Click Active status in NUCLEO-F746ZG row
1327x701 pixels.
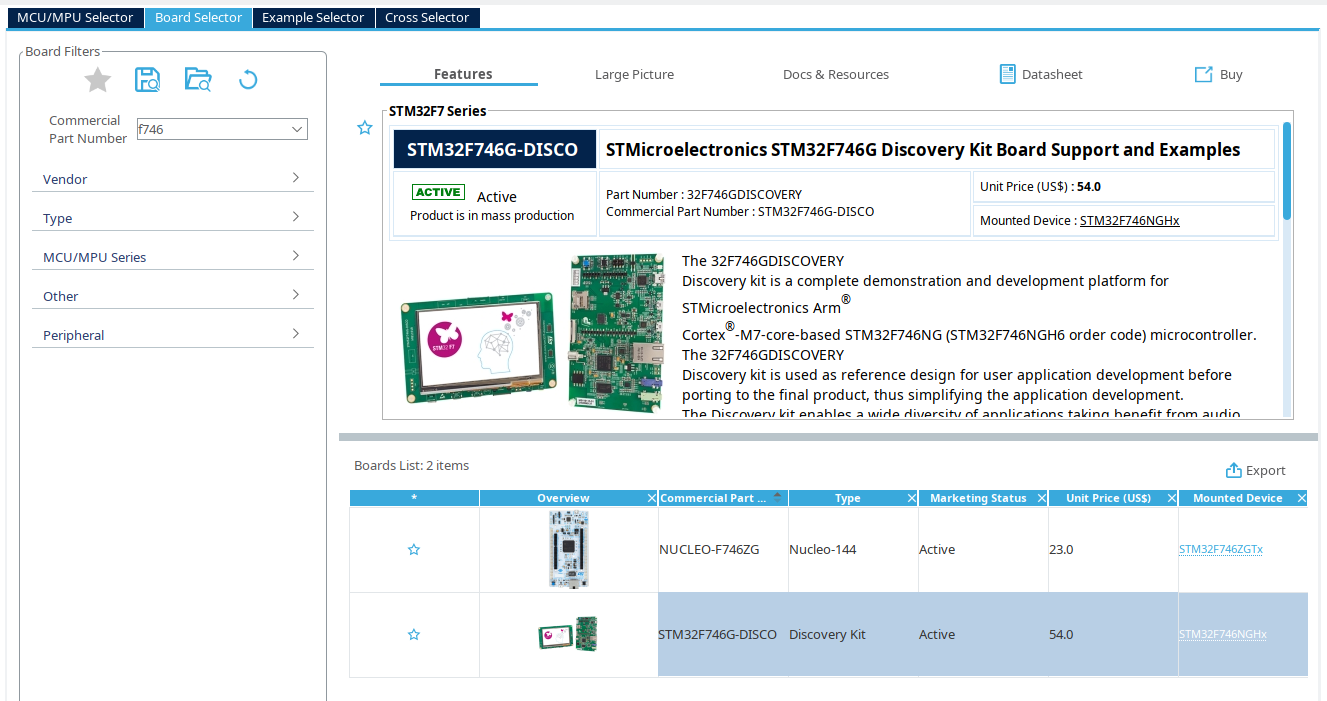(983, 550)
